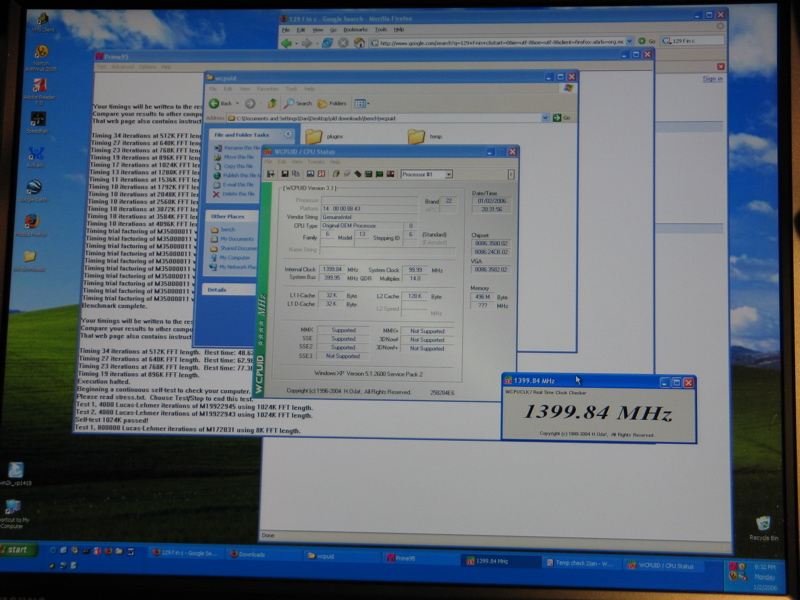800x600 pixels.
Task: Click Go button beside Explorer address bar
Action: pyautogui.click(x=561, y=118)
